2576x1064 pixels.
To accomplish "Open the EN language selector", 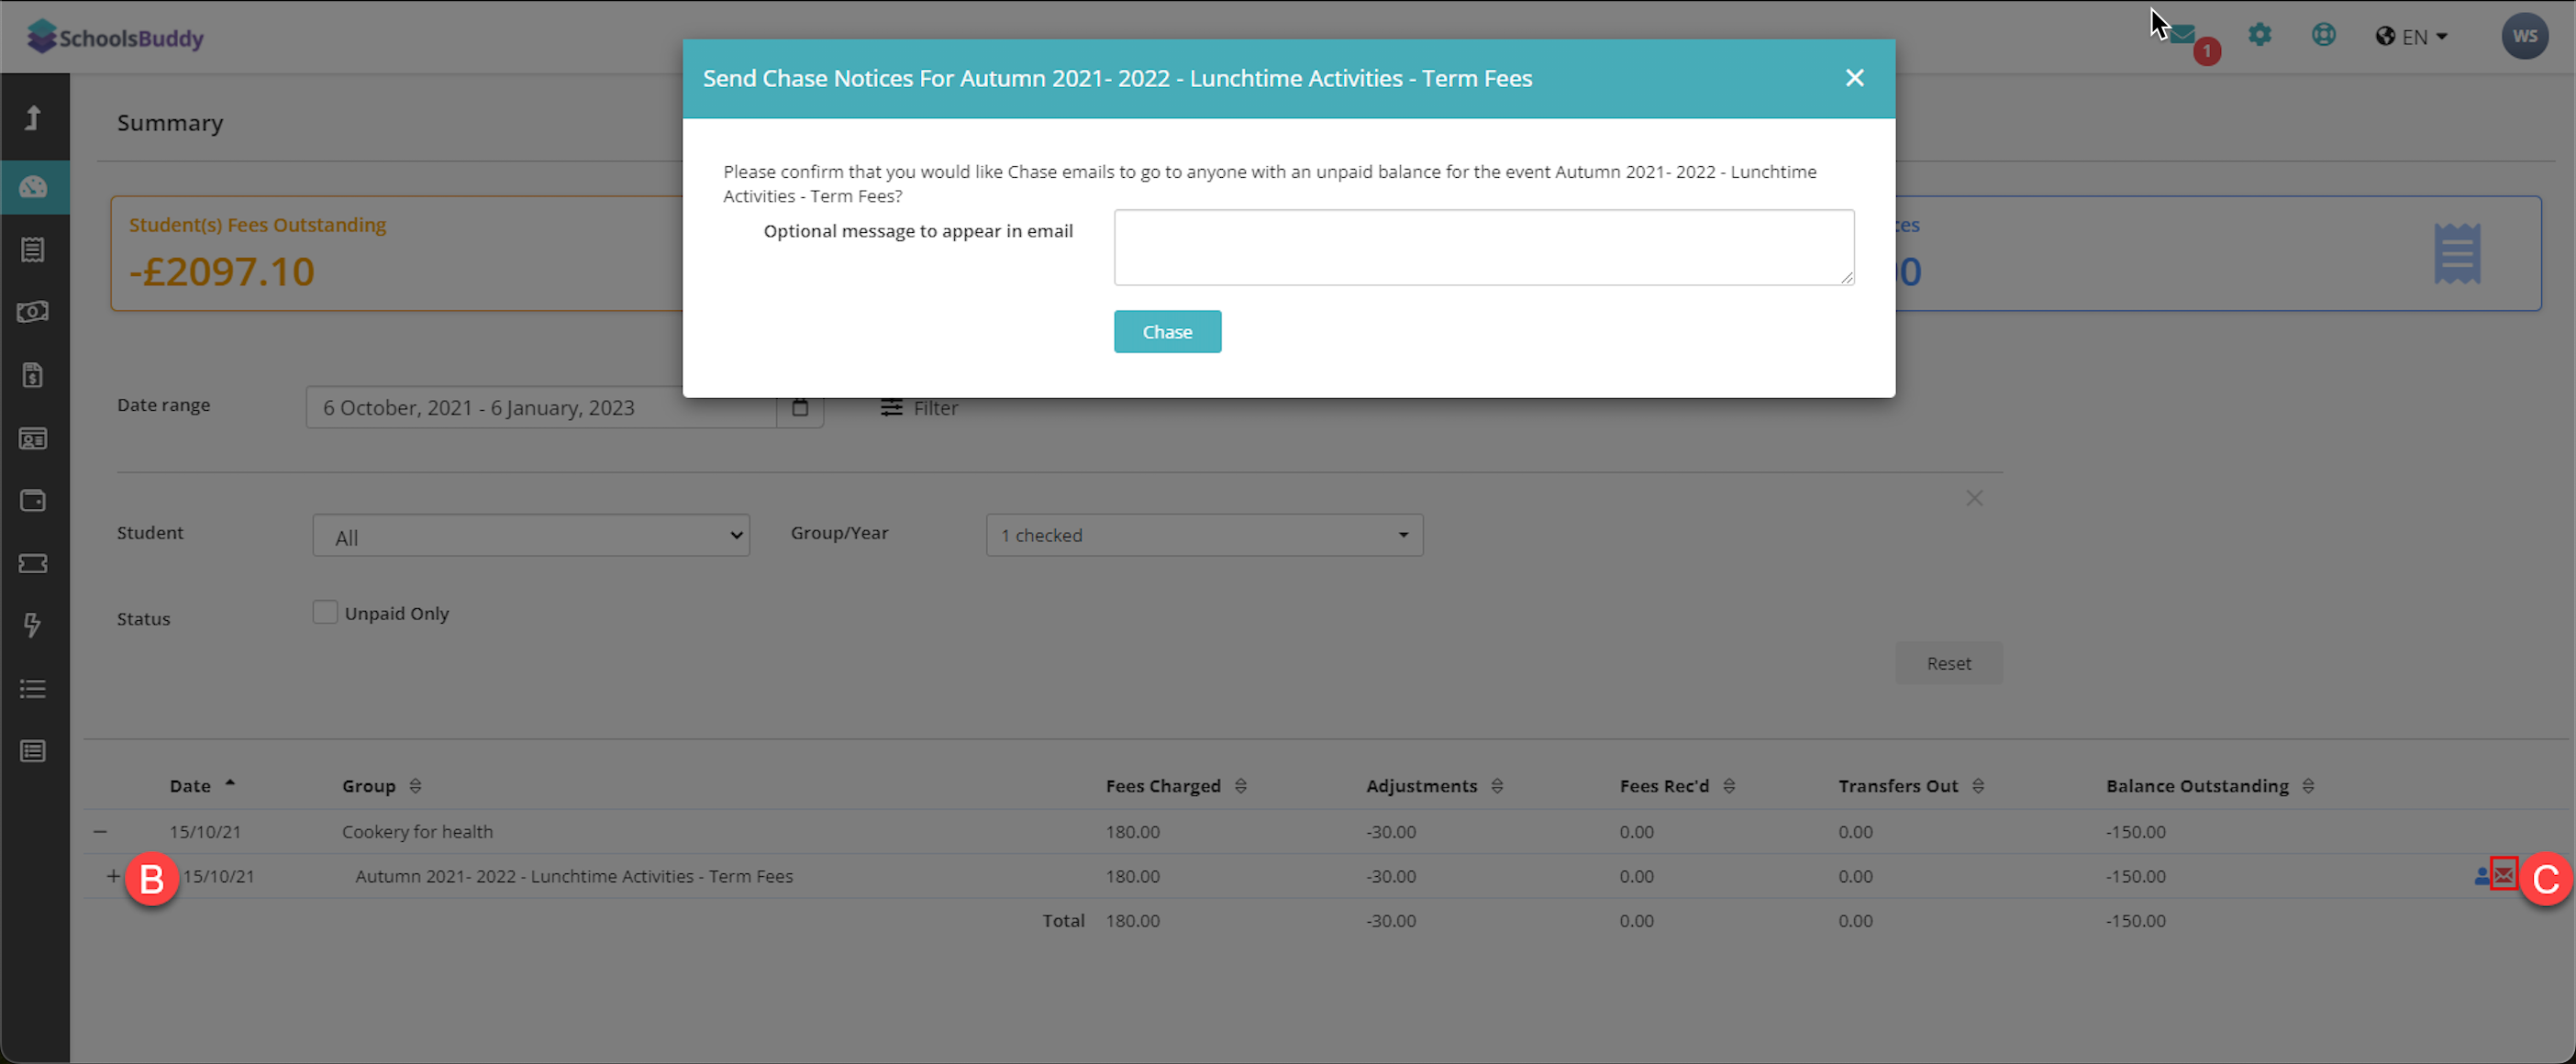I will (x=2411, y=37).
